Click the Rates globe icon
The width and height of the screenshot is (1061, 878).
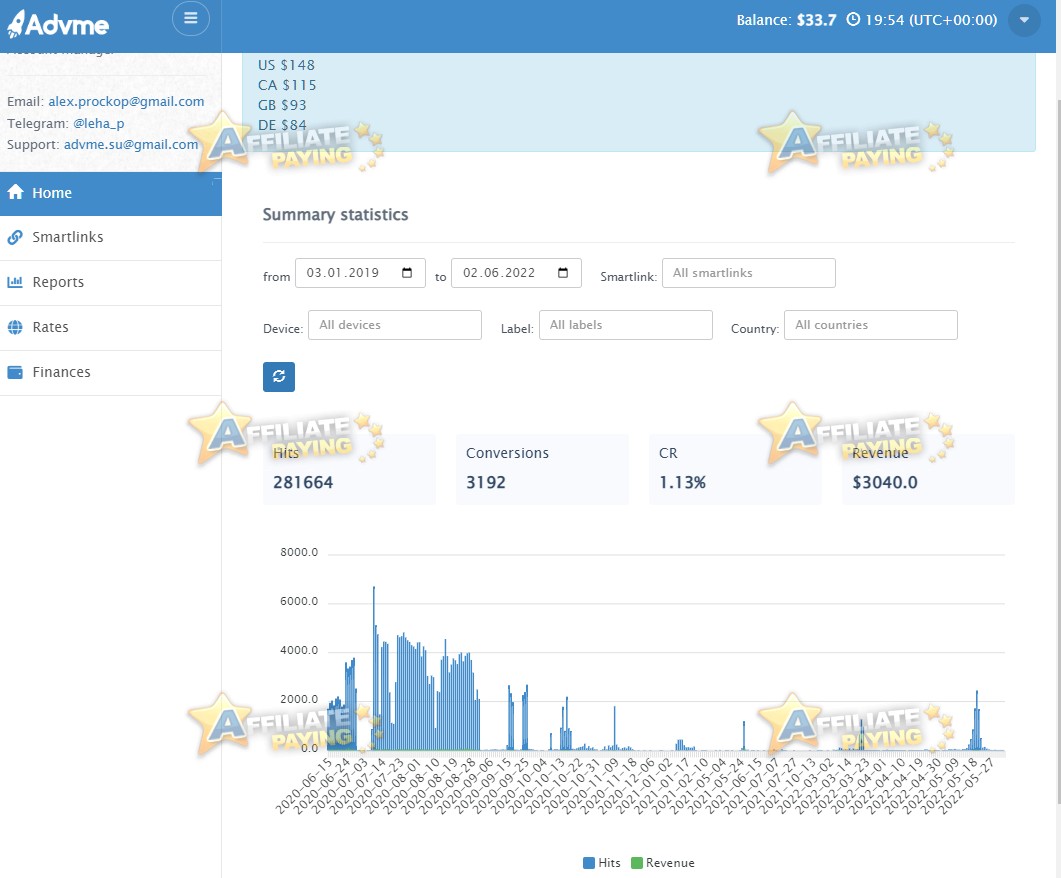pos(15,327)
